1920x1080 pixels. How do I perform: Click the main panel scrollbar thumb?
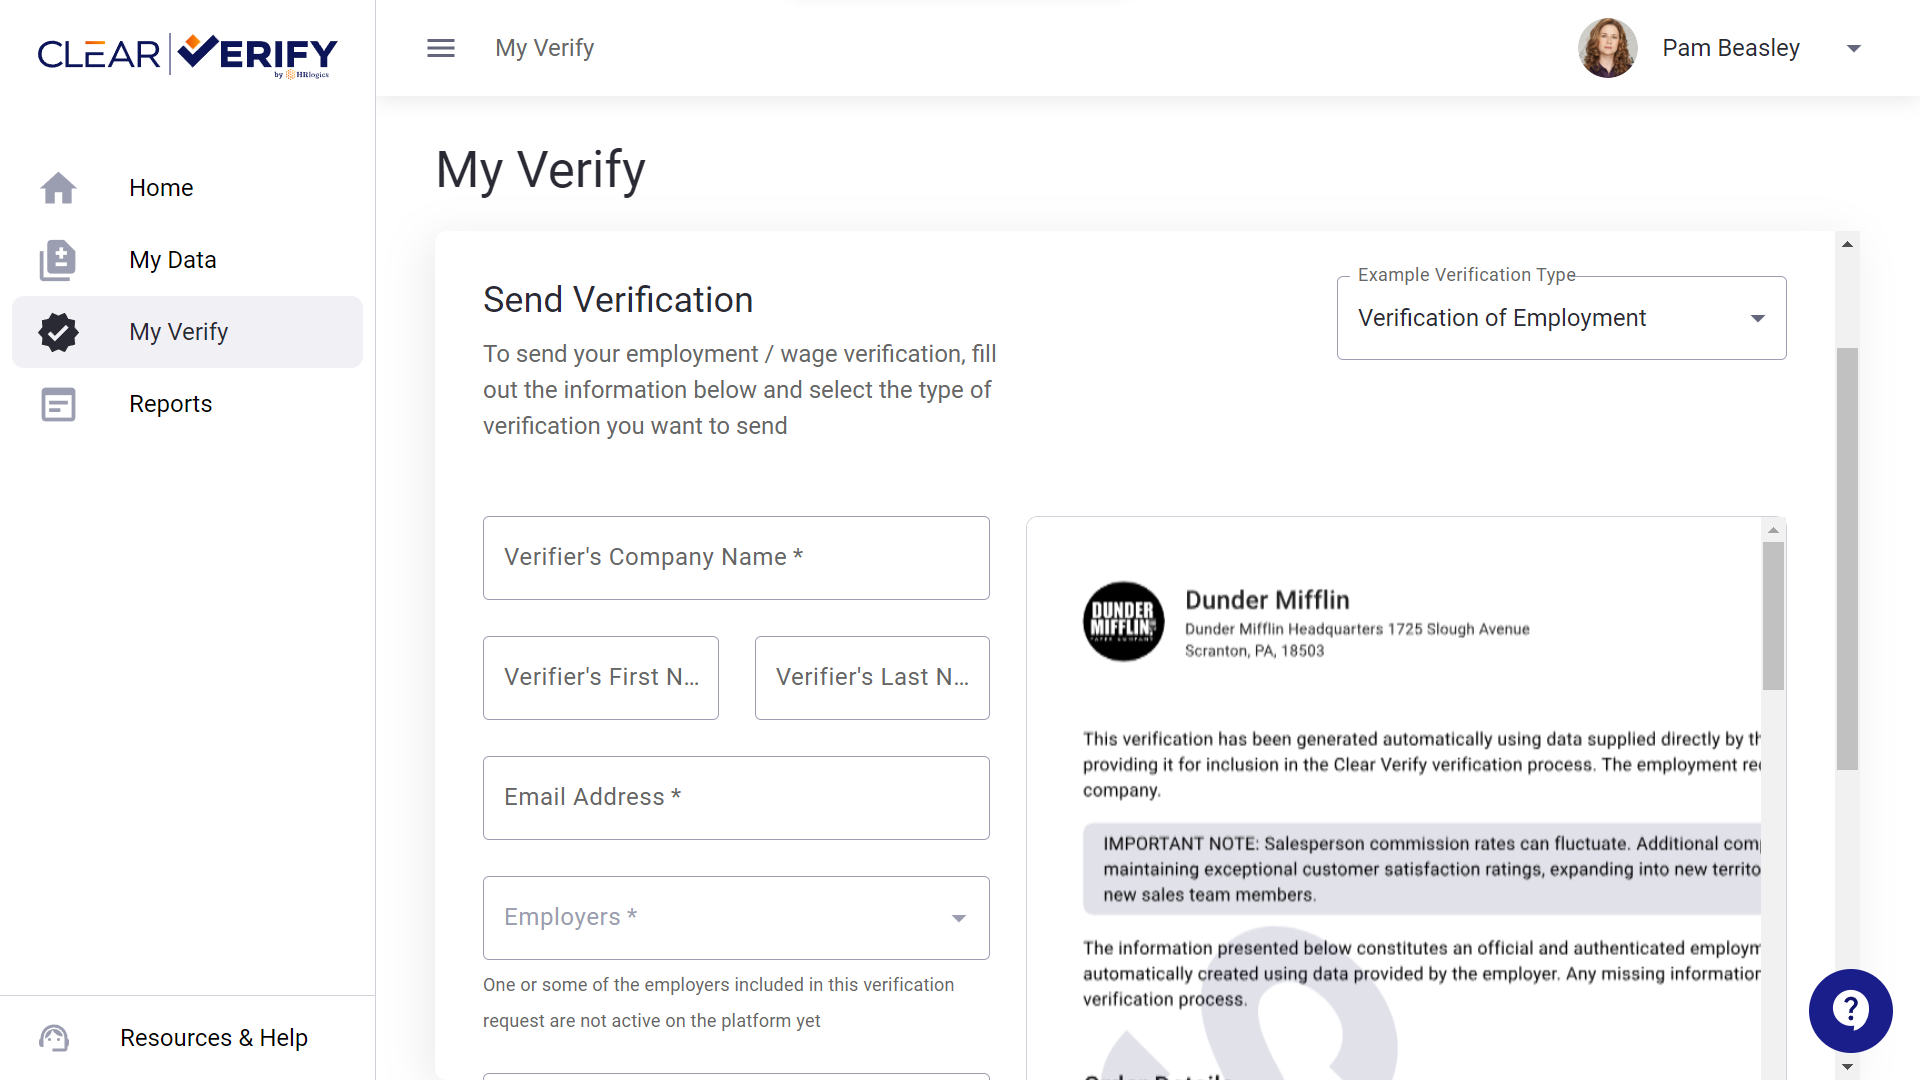pos(1847,559)
